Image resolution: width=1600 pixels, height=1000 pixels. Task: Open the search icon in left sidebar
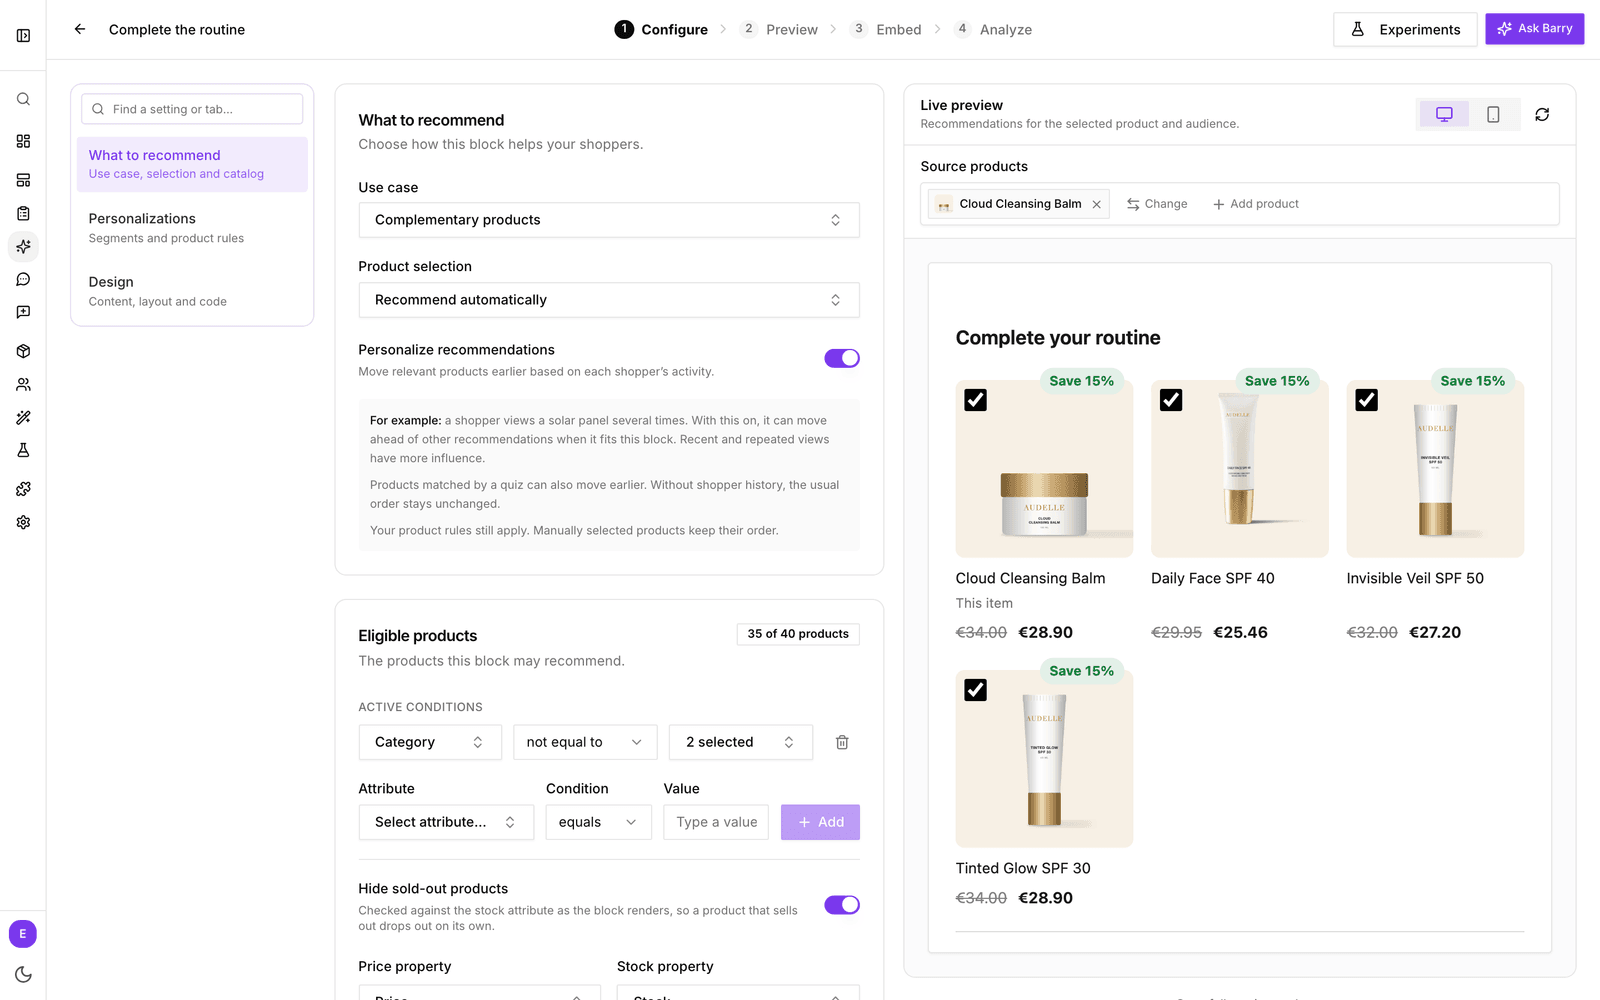(x=23, y=99)
